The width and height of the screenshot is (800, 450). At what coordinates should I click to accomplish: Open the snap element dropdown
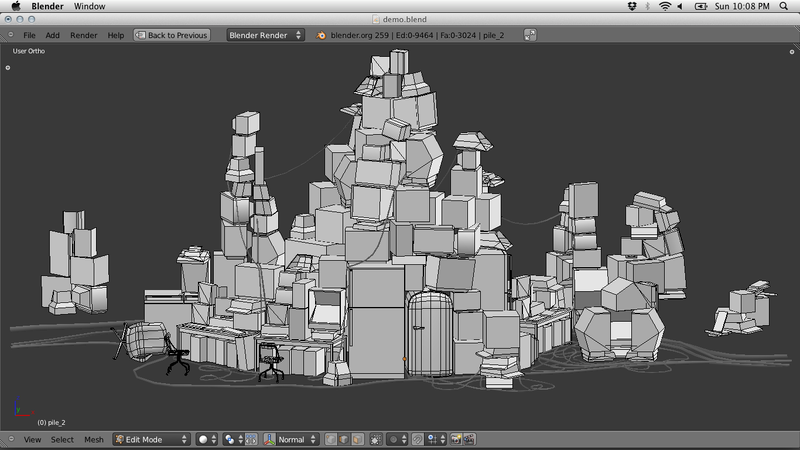436,439
